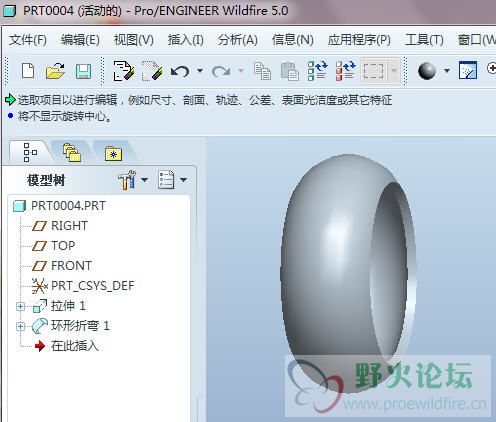Click the Copy icon in the toolbar
This screenshot has height=422, width=496.
point(262,71)
